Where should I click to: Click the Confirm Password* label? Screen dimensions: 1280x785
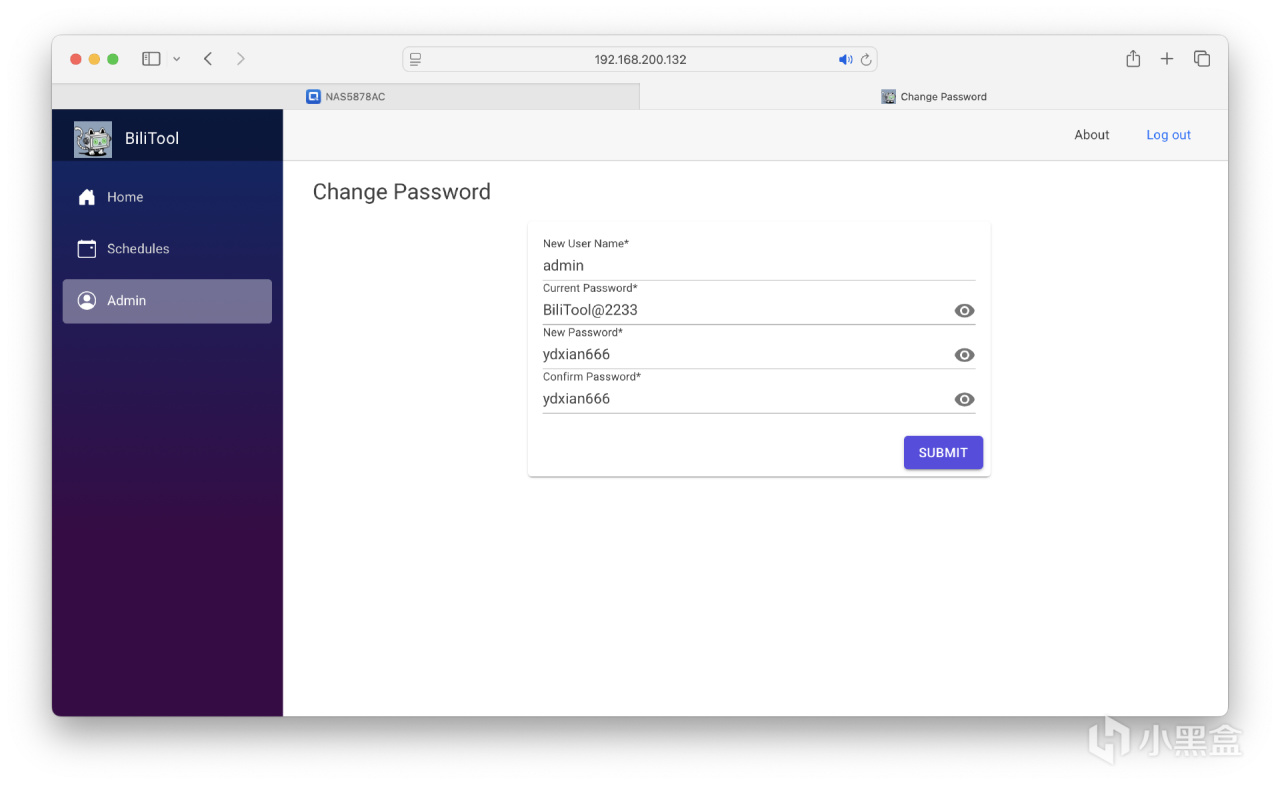click(592, 377)
